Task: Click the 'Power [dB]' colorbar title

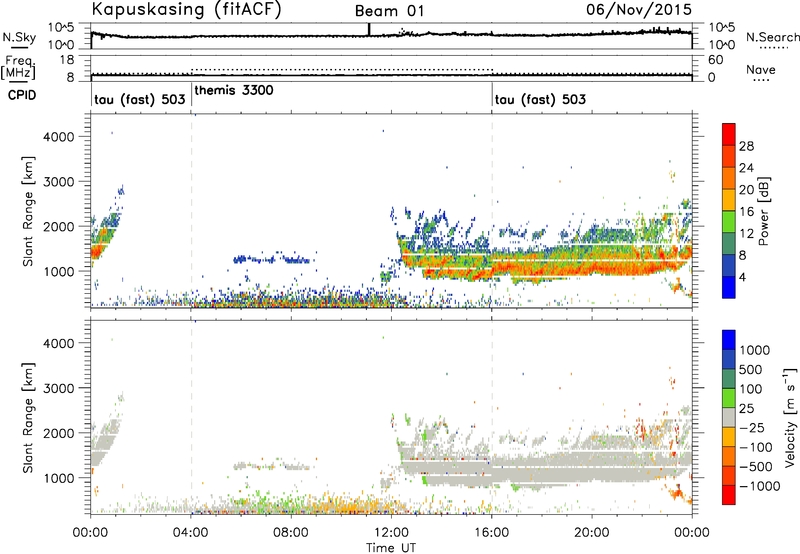Action: point(763,211)
